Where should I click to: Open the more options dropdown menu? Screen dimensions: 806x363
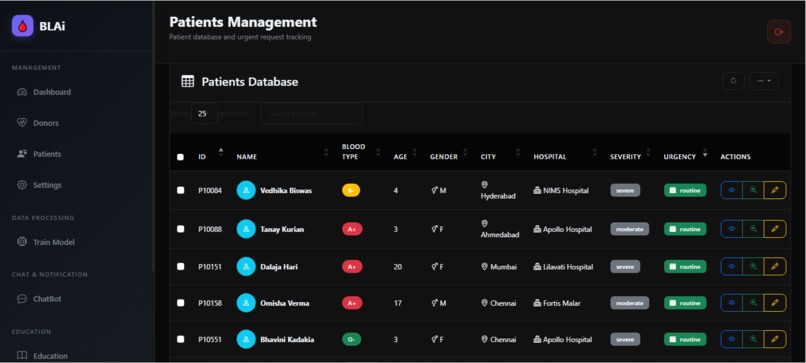click(x=763, y=81)
